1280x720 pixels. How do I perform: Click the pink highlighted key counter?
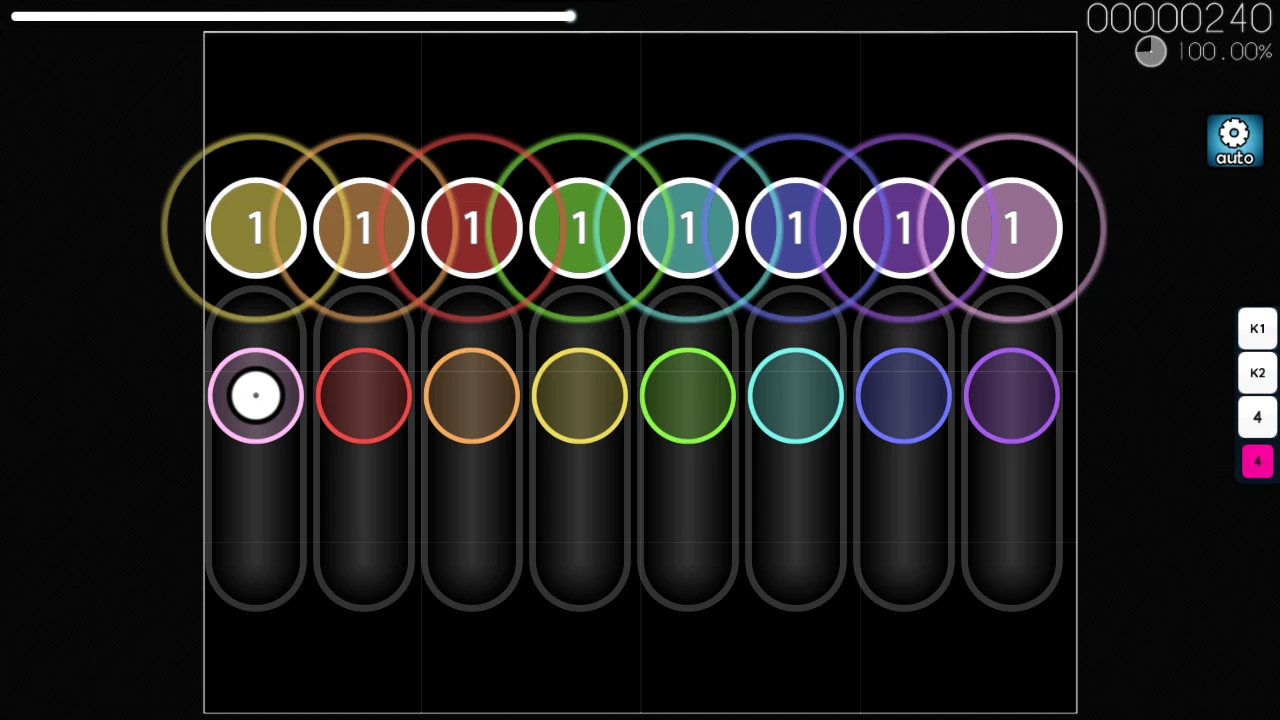(x=1257, y=461)
